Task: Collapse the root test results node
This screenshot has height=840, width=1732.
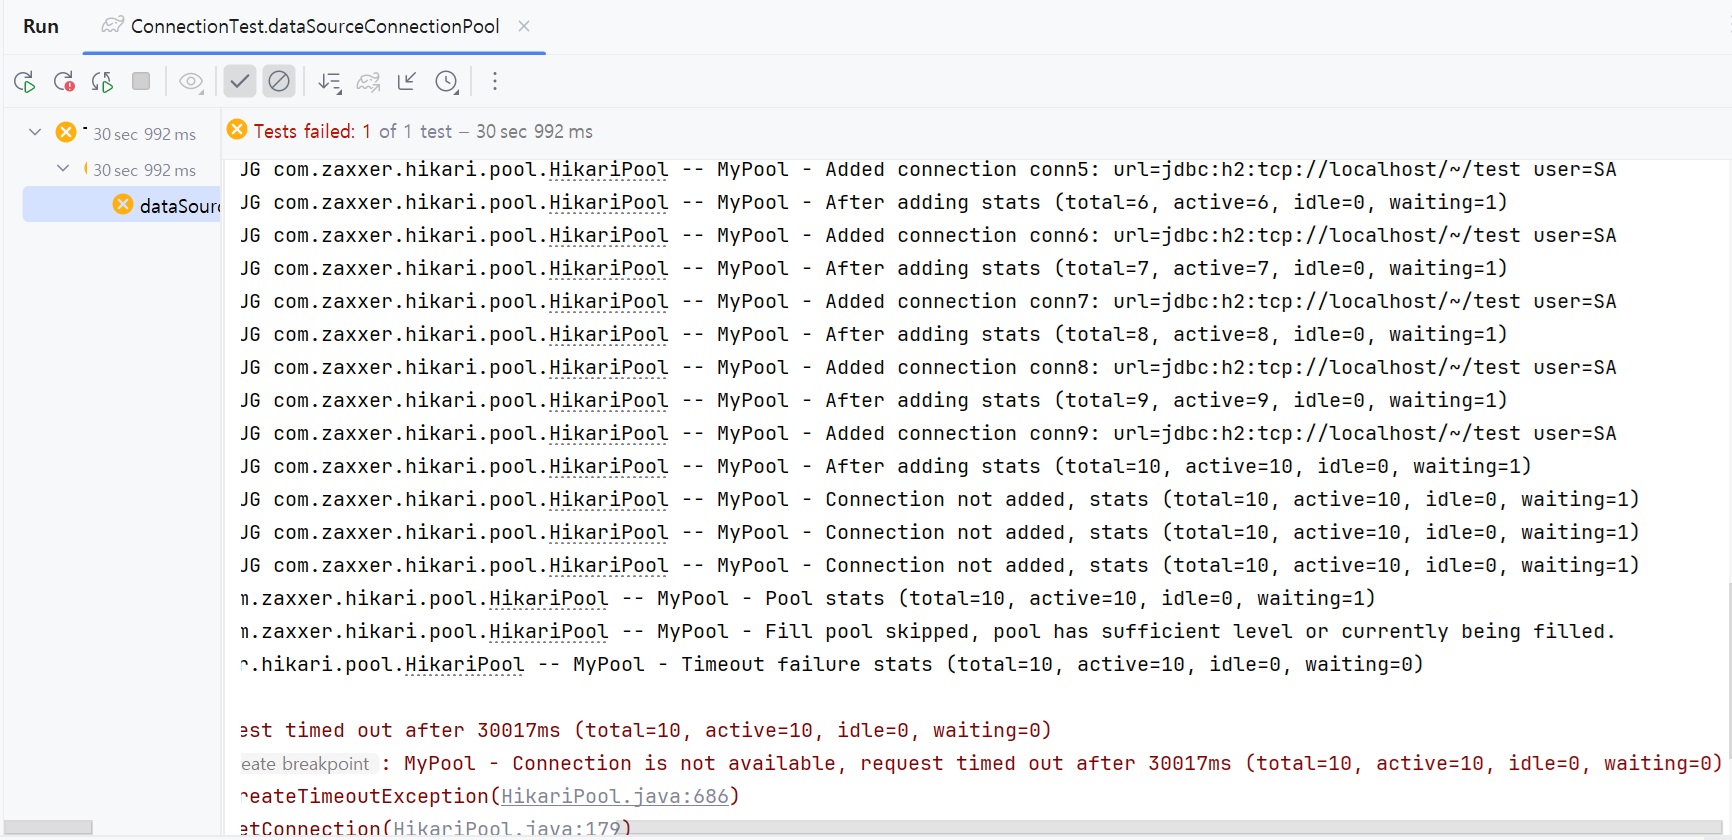Action: click(35, 132)
